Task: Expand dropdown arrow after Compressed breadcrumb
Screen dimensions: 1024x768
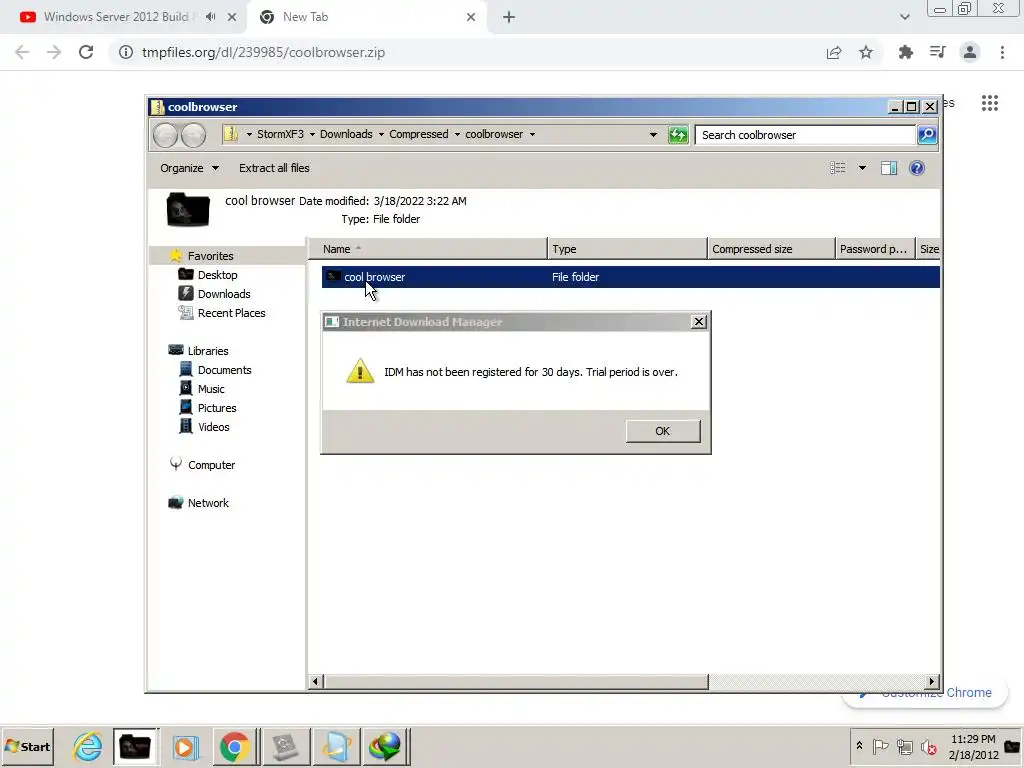Action: point(457,135)
